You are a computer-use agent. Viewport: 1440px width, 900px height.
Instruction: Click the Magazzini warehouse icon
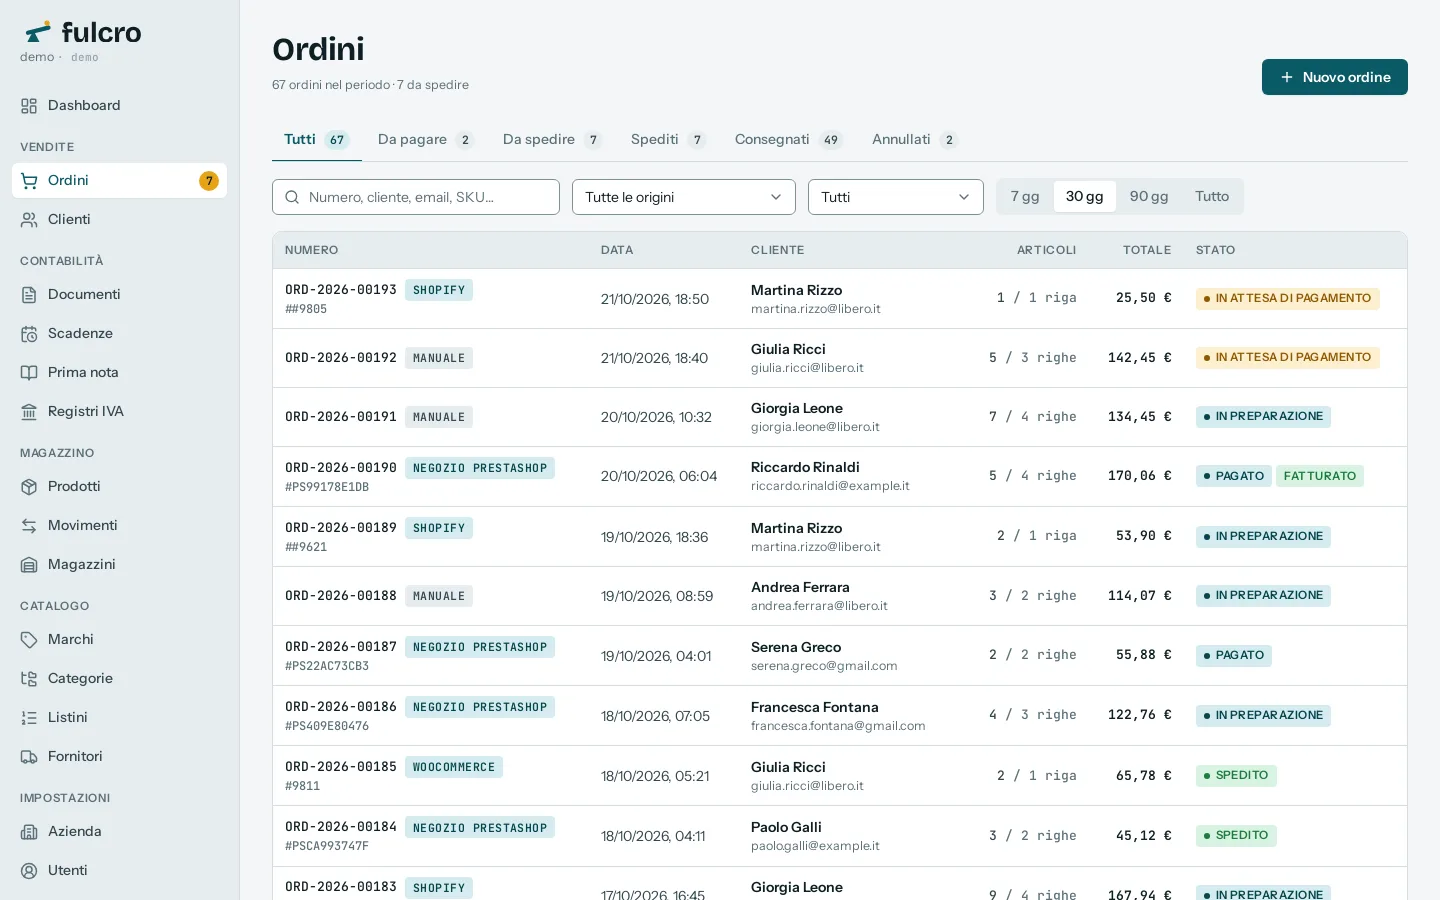[x=29, y=565]
